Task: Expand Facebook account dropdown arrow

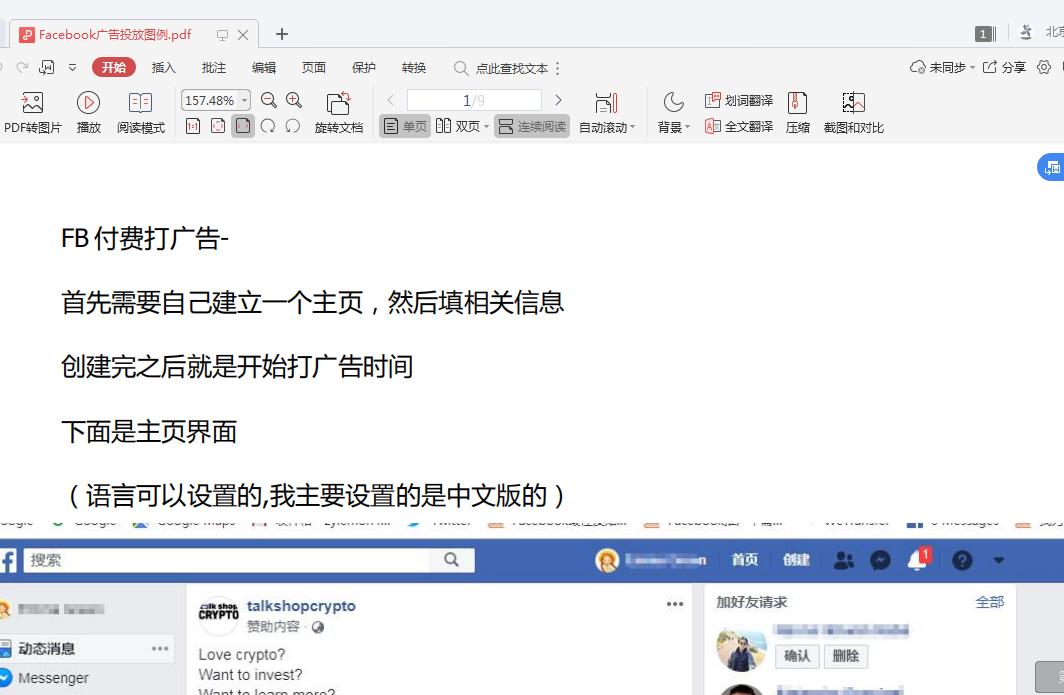Action: coord(998,561)
